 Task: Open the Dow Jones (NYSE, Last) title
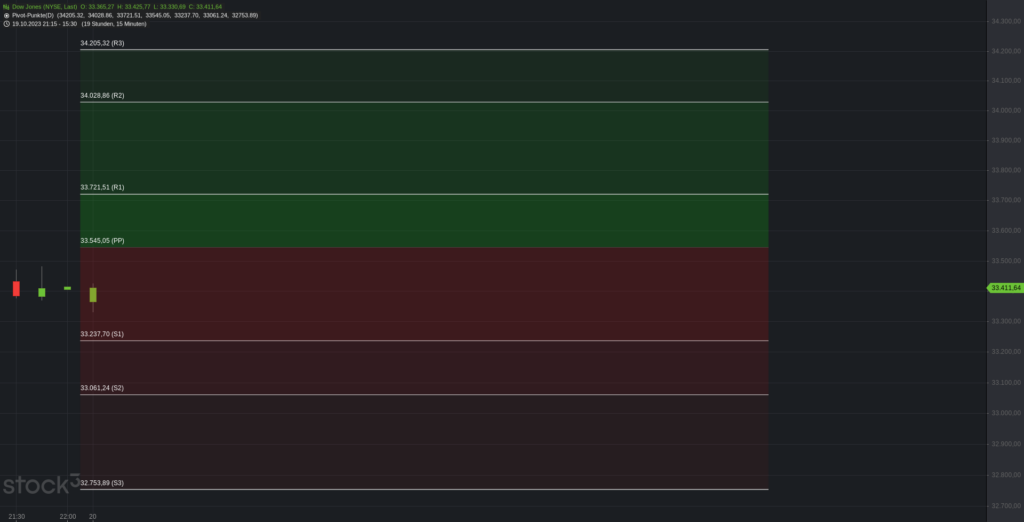(44, 7)
